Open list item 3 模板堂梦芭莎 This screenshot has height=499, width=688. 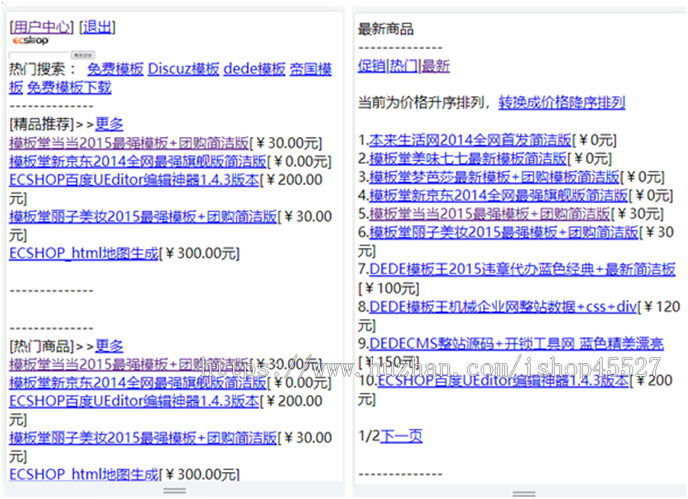click(494, 177)
